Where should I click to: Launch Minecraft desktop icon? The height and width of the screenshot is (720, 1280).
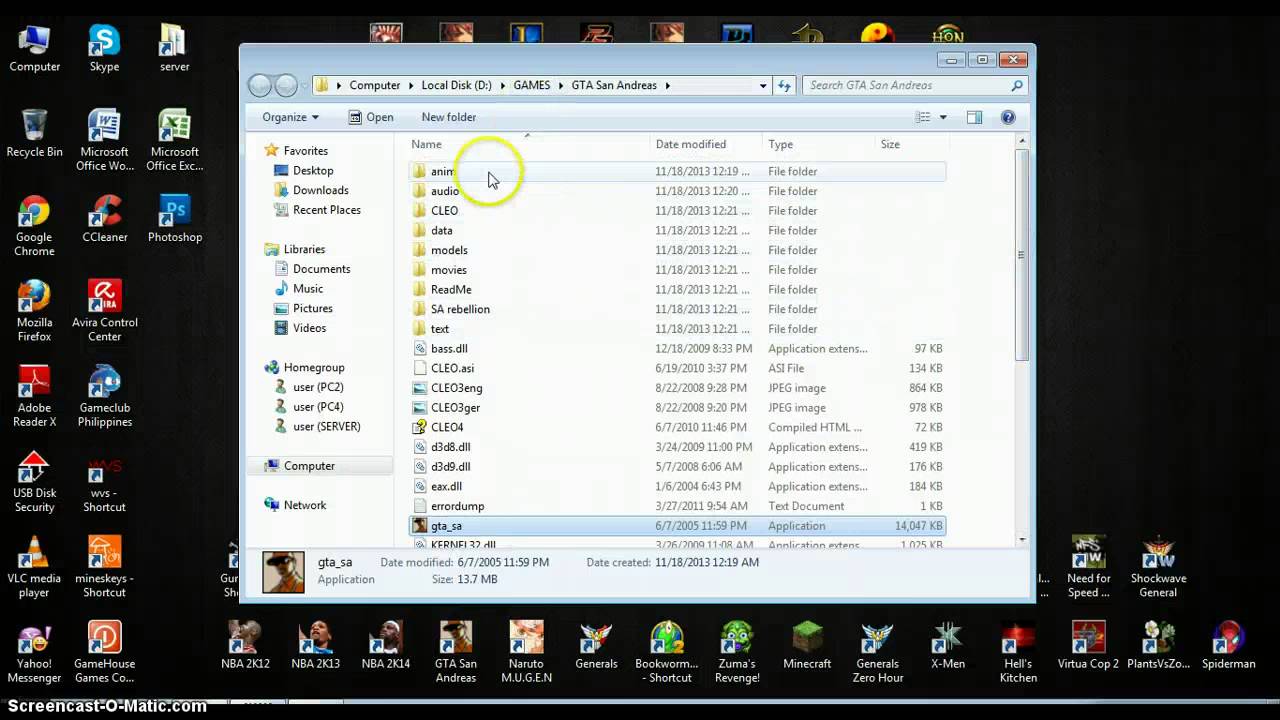(x=807, y=645)
